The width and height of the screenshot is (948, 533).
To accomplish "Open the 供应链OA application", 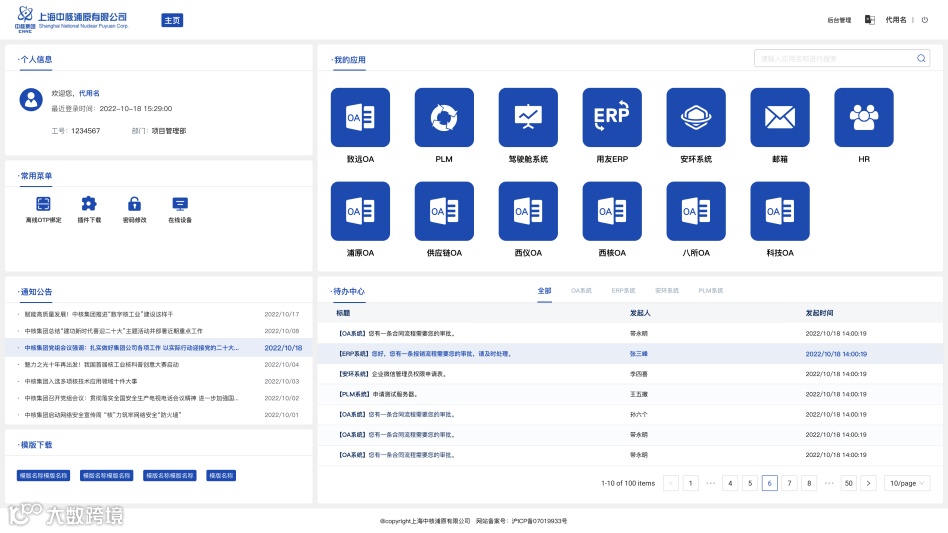I will 444,212.
